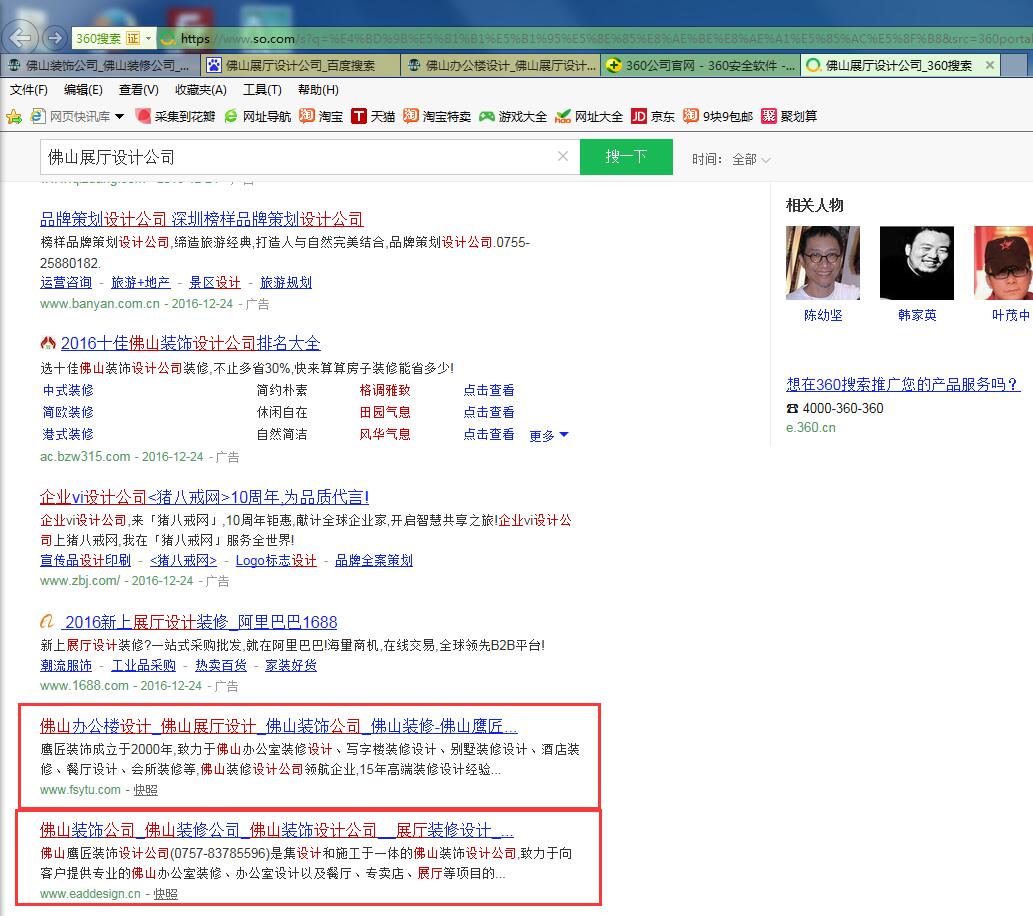Click the 工业品采购 sublink
Viewport: 1033px width, 916px height.
(x=144, y=666)
